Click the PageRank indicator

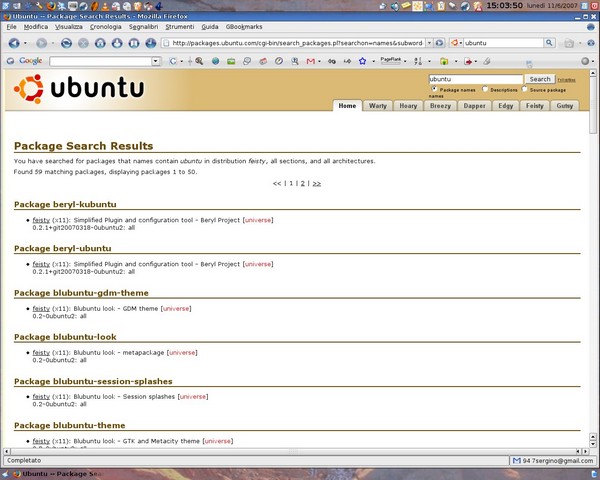390,60
